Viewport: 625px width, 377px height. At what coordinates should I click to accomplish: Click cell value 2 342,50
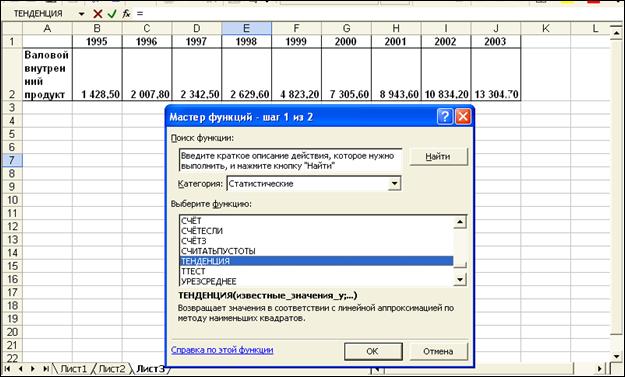[197, 75]
